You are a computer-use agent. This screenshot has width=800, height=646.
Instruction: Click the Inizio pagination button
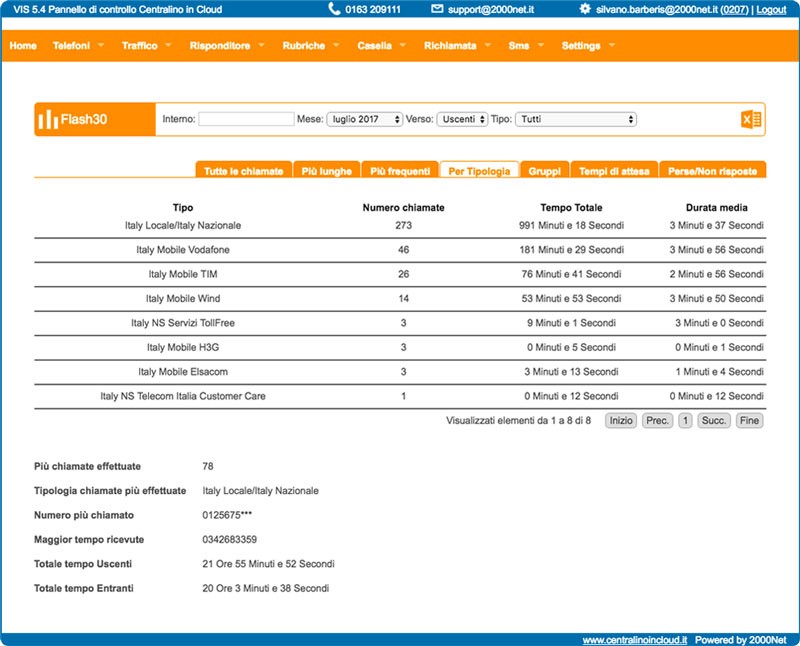[x=621, y=420]
